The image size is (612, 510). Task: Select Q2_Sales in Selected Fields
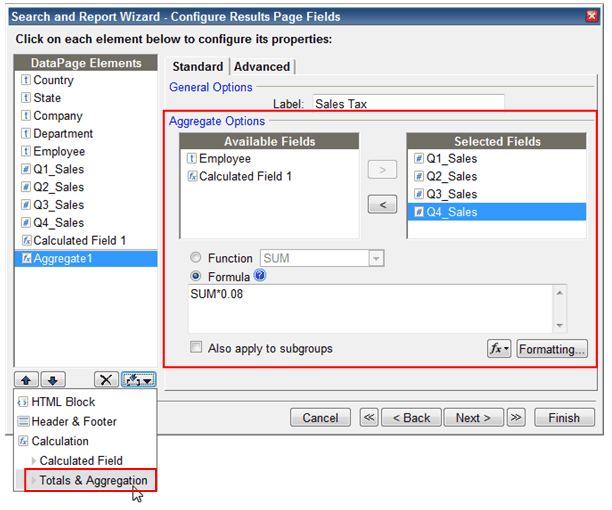click(496, 176)
